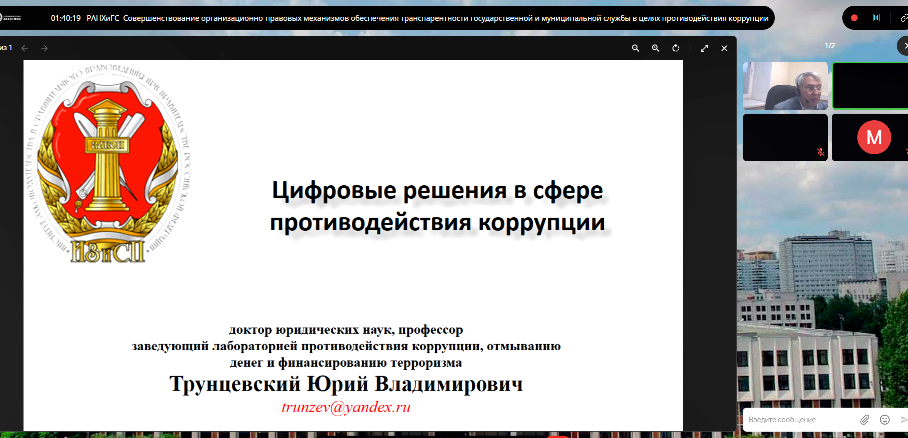Image resolution: width=908 pixels, height=438 pixels.
Task: Click the slide title Цифровые решения
Action: 437,206
